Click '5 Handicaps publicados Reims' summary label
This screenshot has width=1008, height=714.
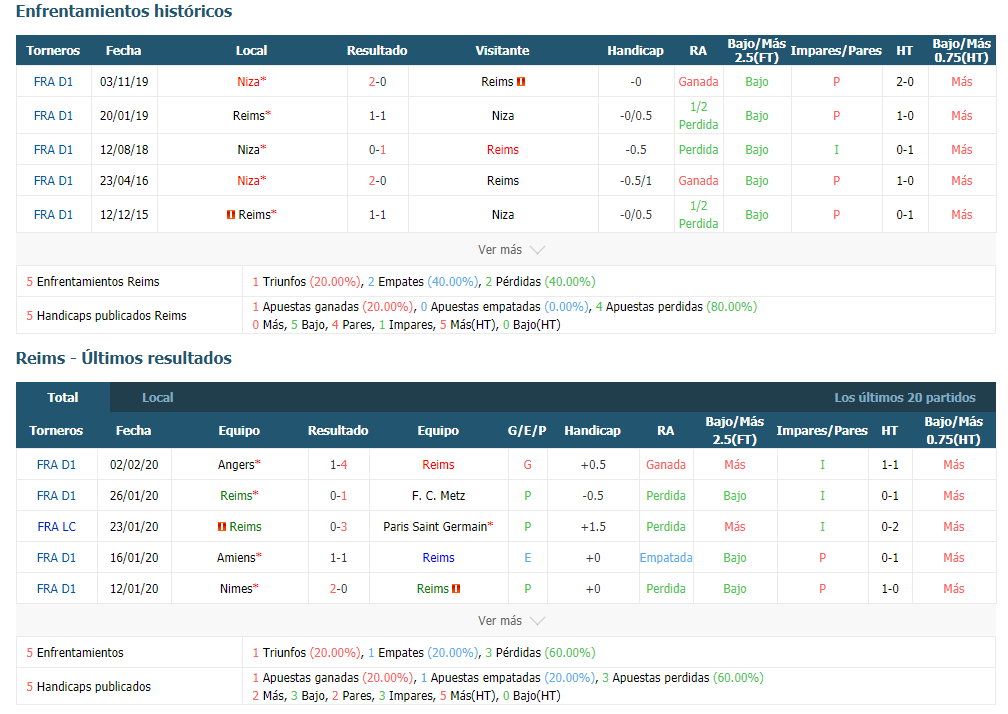[106, 316]
